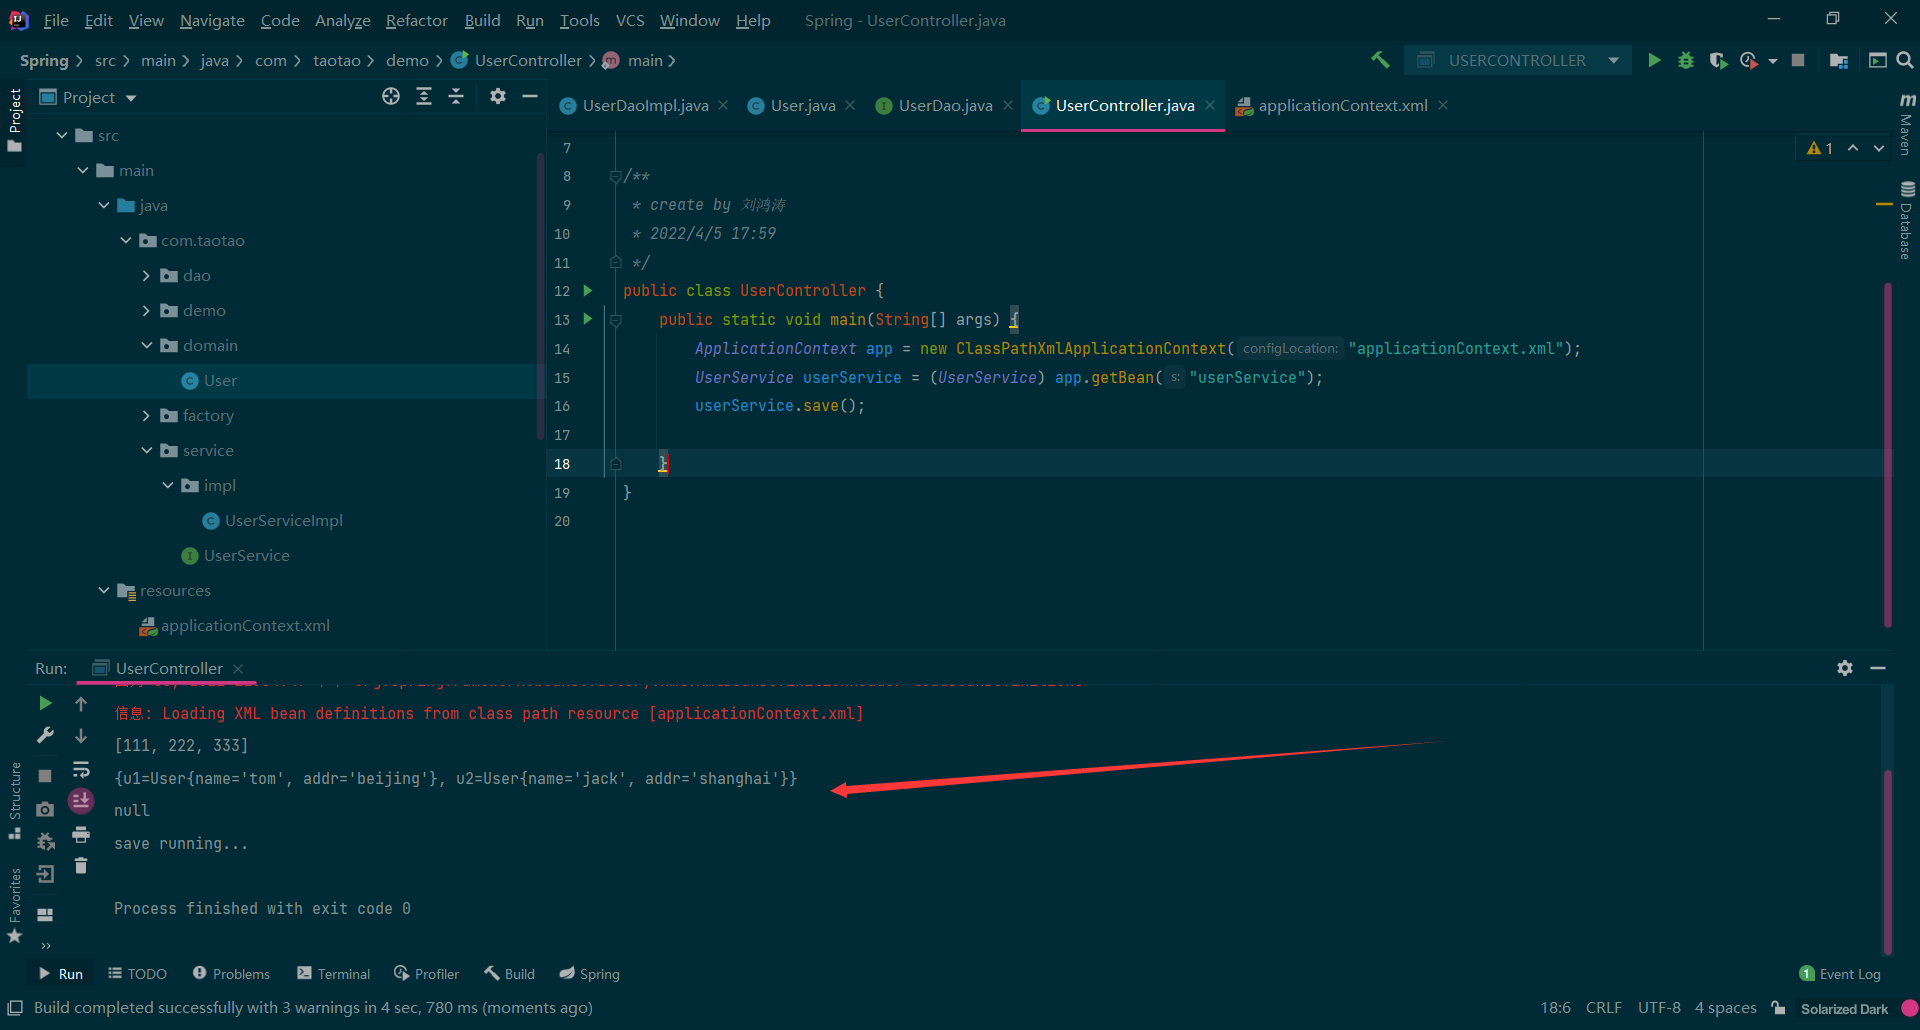Expand all in the Project panel
The image size is (1920, 1030).
(424, 96)
